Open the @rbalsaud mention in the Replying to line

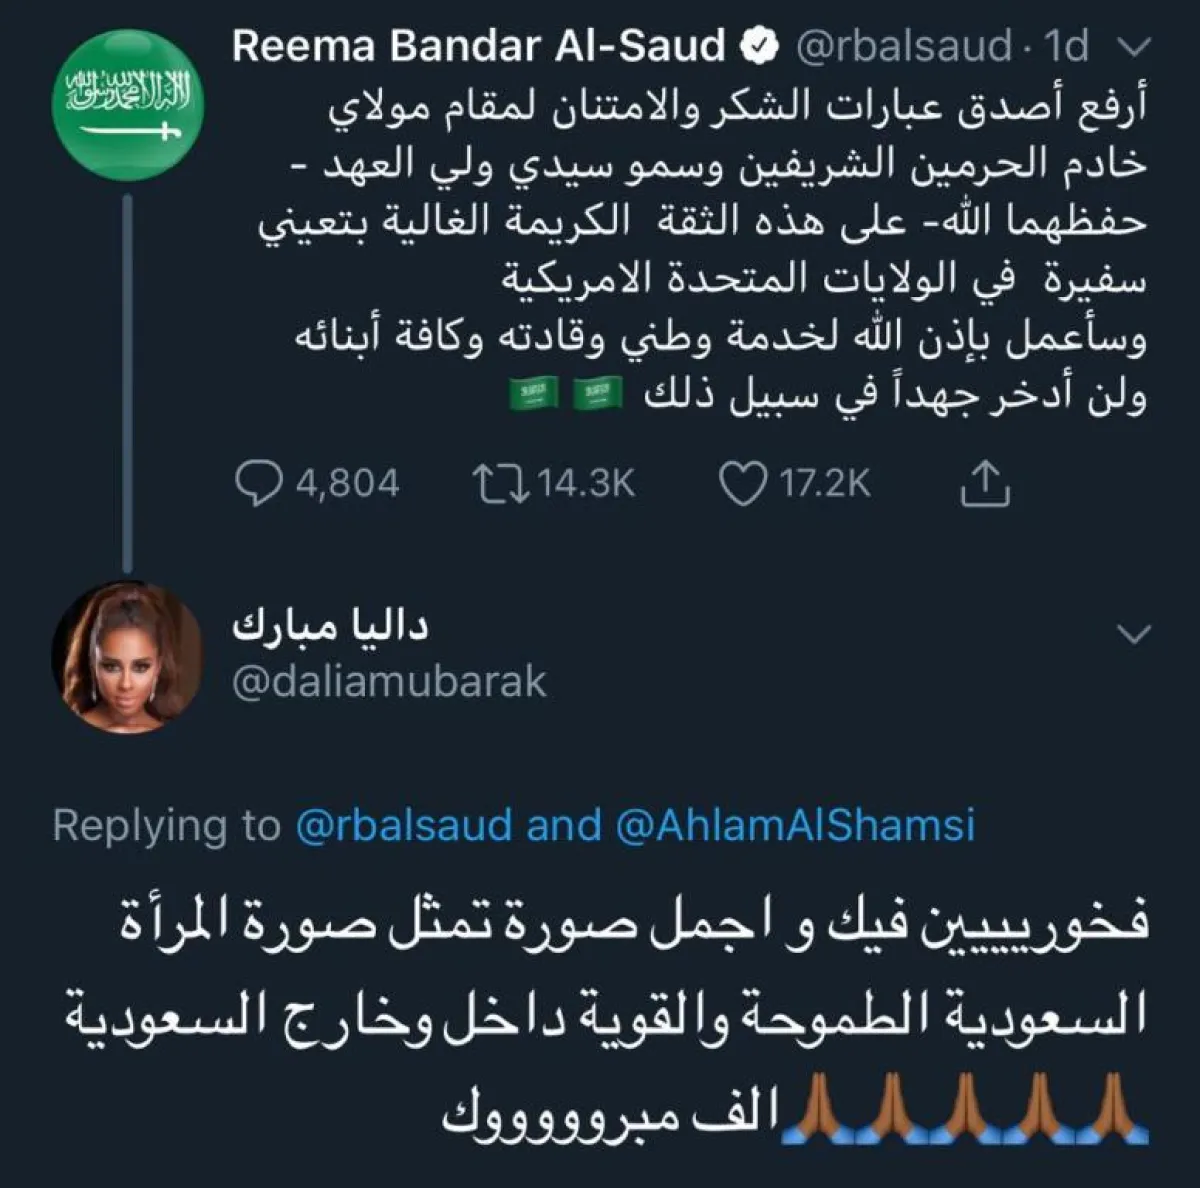coord(404,826)
